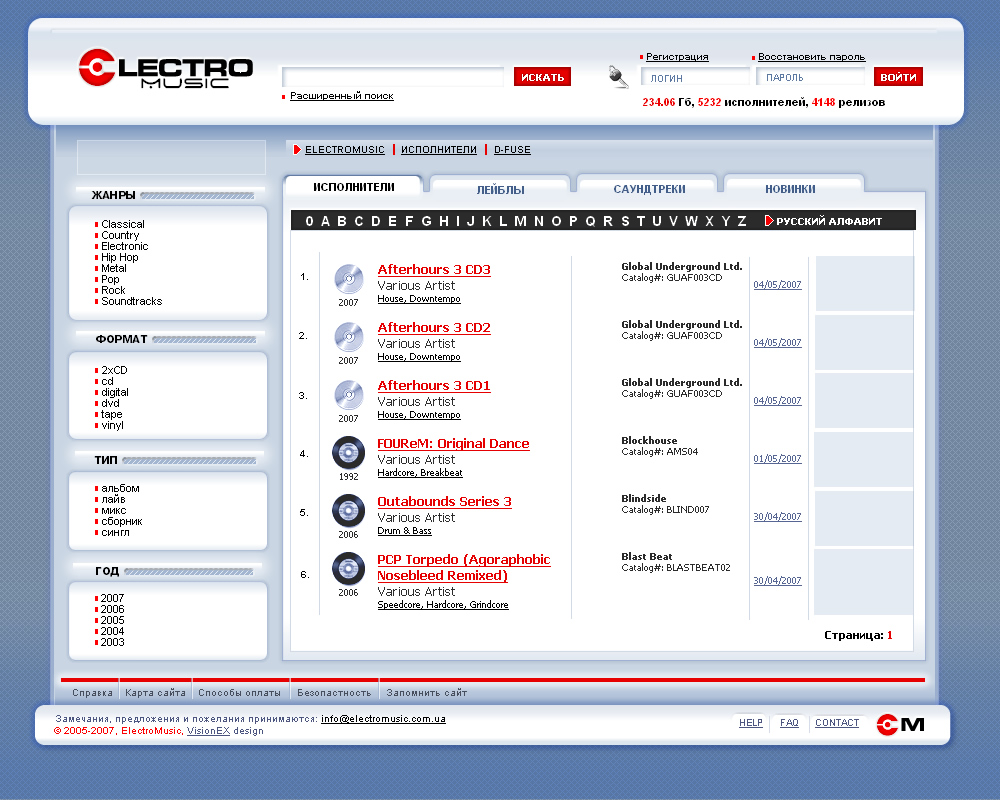Select the НОВИНКИ tab
This screenshot has height=800, width=1000.
790,189
